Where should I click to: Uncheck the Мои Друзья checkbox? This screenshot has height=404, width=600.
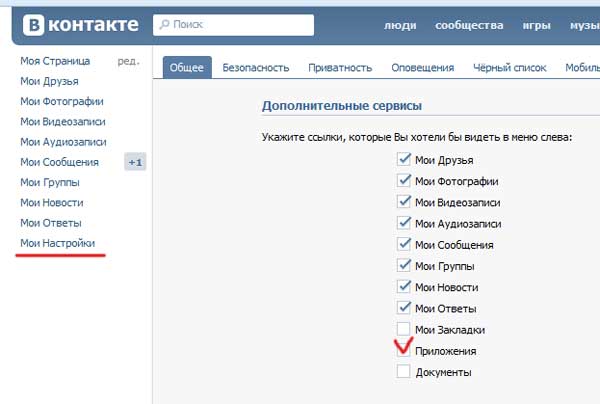(404, 160)
